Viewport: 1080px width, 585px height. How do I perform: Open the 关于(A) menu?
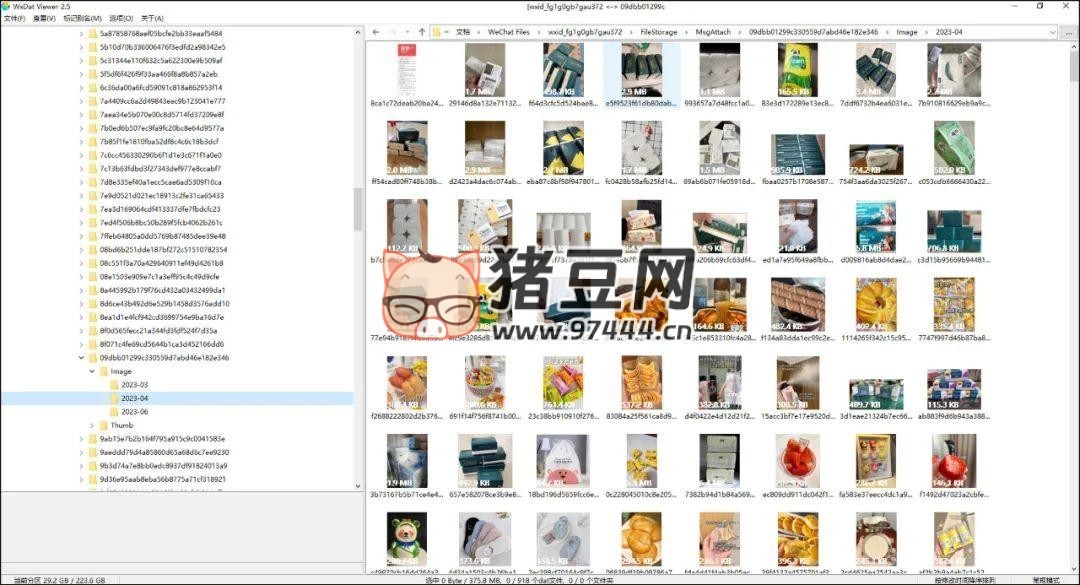pyautogui.click(x=152, y=18)
